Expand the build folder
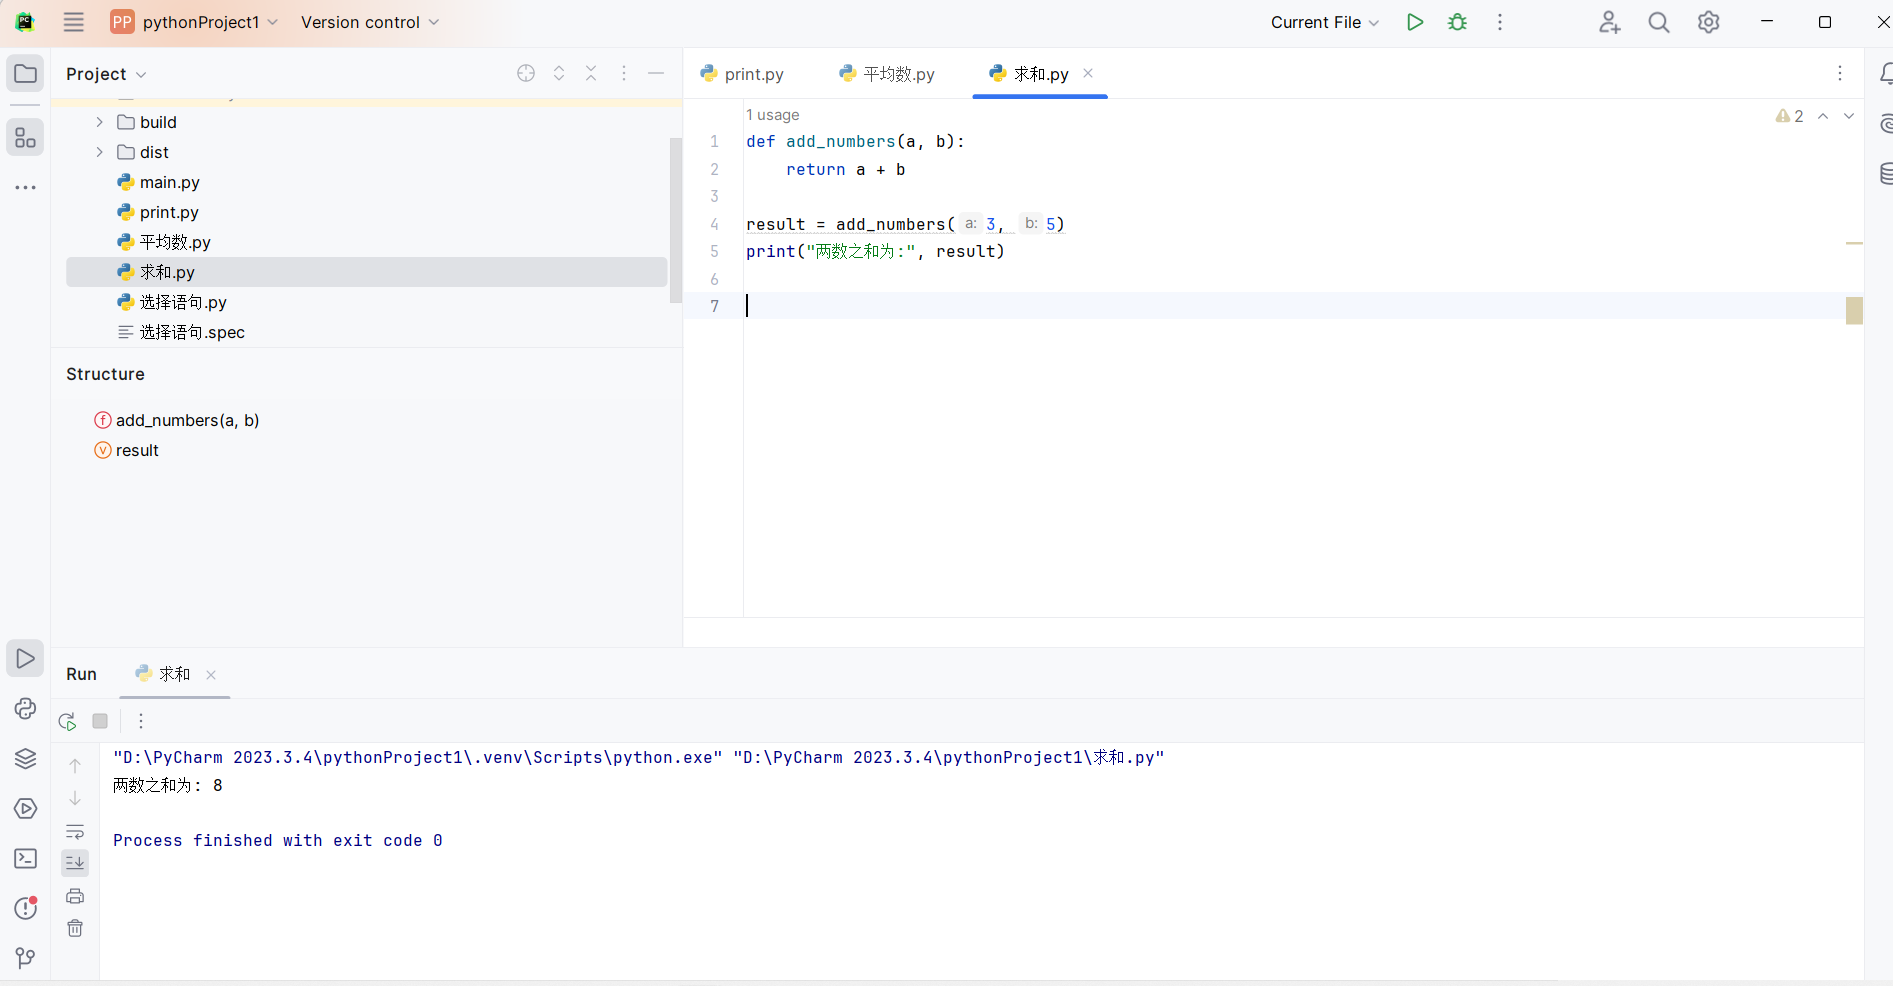The image size is (1893, 986). click(x=99, y=122)
